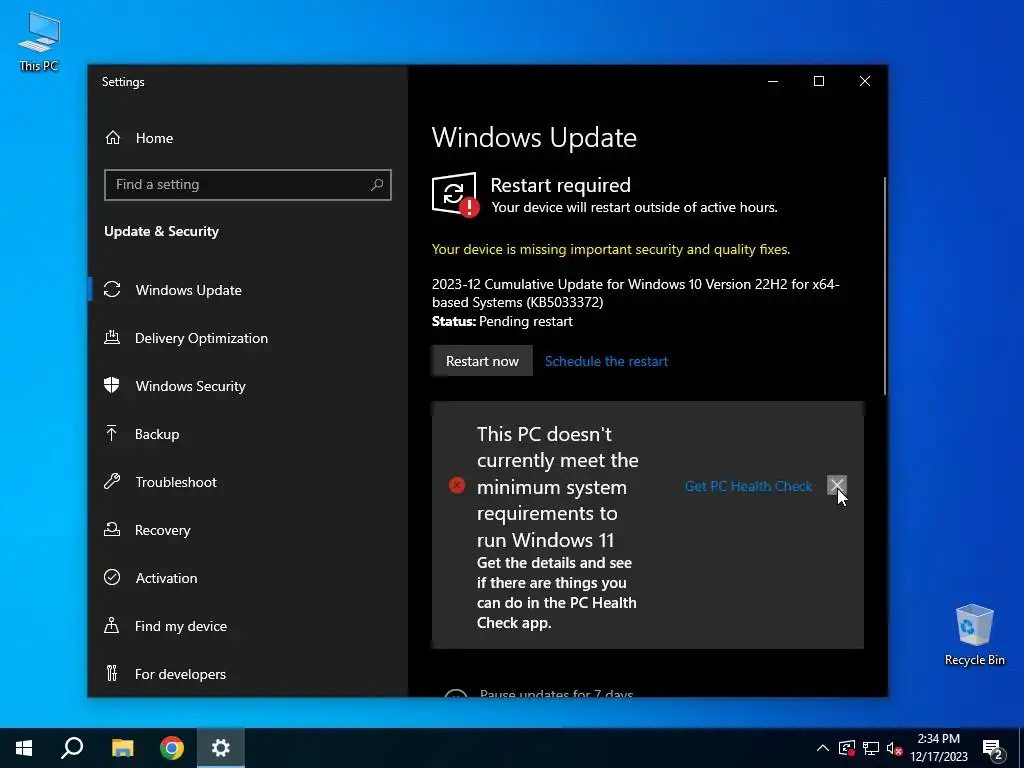This screenshot has width=1024, height=768.
Task: Open Delivery Optimization settings page
Action: pyautogui.click(x=201, y=338)
